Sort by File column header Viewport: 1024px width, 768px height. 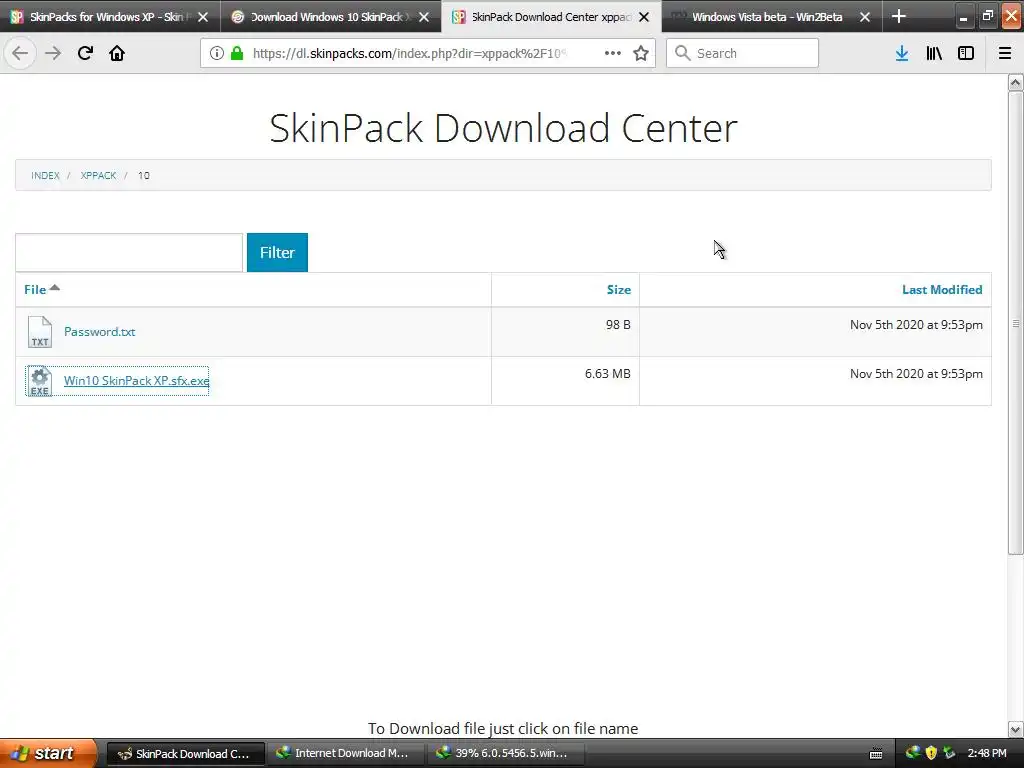coord(35,289)
